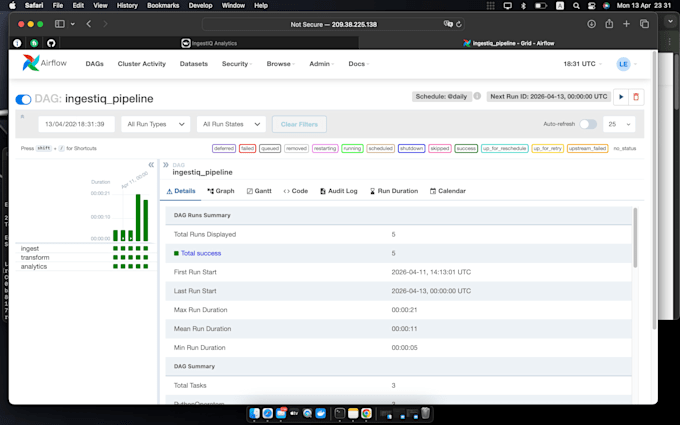Select the ingest task row
680x425 pixels.
(x=85, y=248)
